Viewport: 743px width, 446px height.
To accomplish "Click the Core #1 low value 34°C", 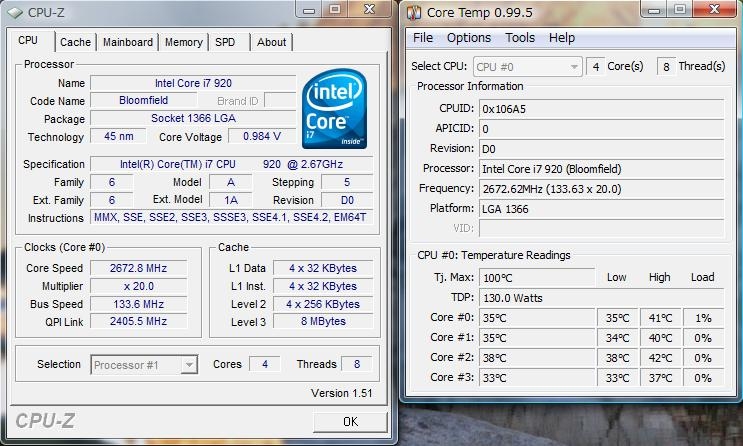I will pos(617,338).
